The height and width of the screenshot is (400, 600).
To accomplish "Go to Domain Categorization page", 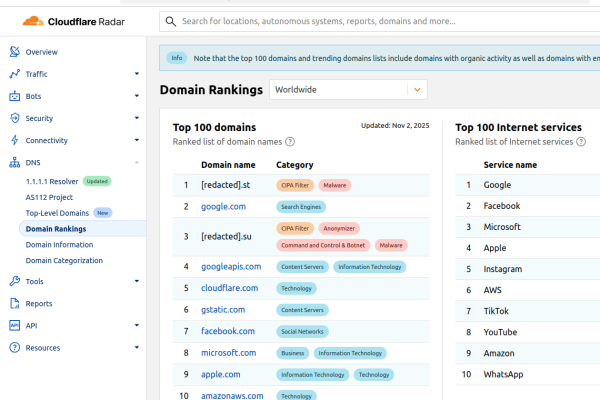I will [64, 261].
